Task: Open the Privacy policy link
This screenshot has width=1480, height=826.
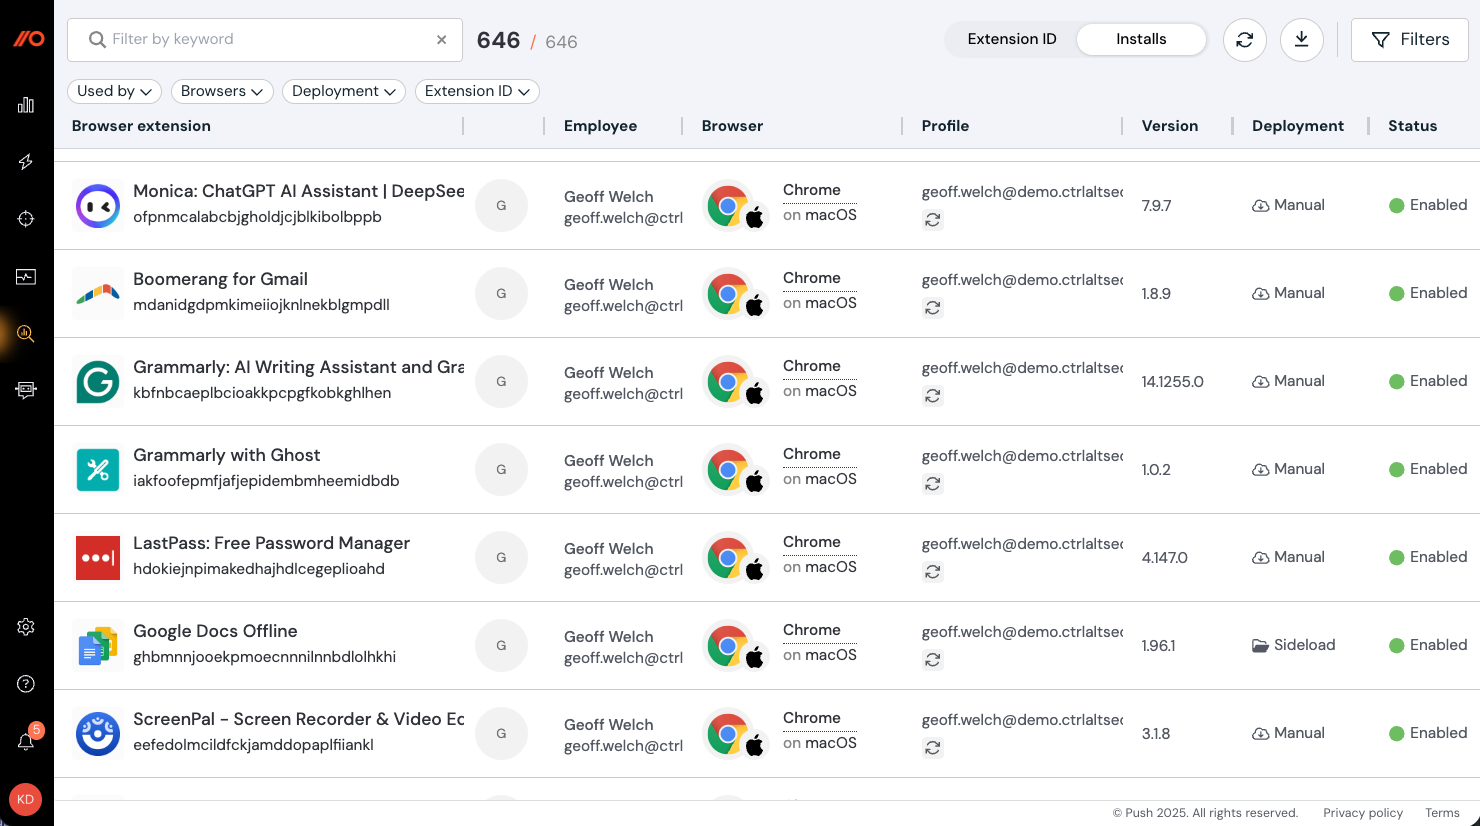Action: pyautogui.click(x=1363, y=813)
